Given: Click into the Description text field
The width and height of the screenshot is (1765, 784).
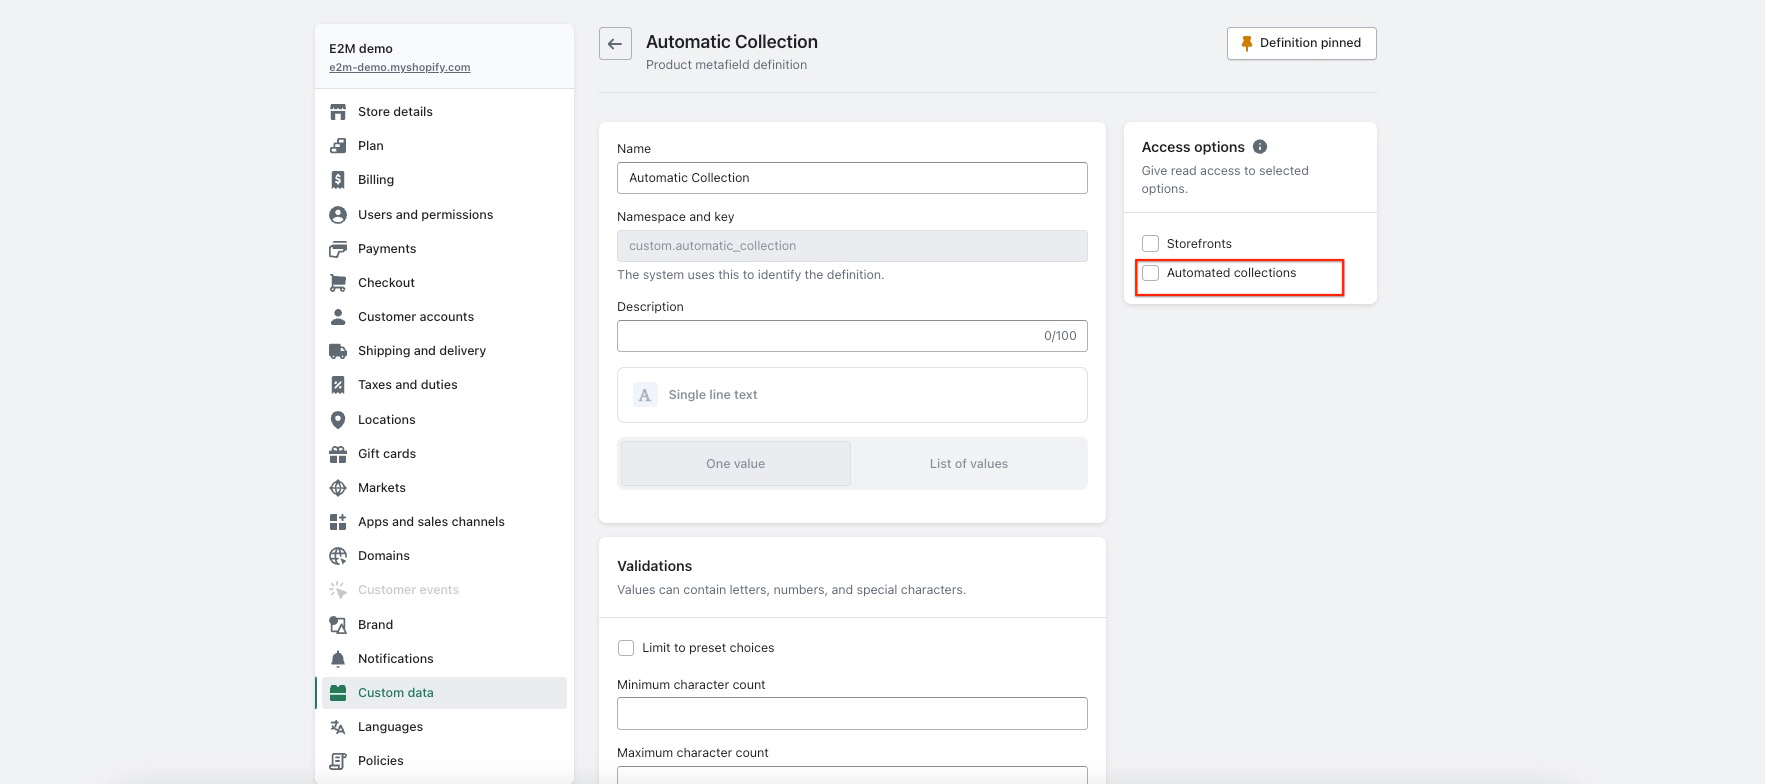Looking at the screenshot, I should pos(830,336).
